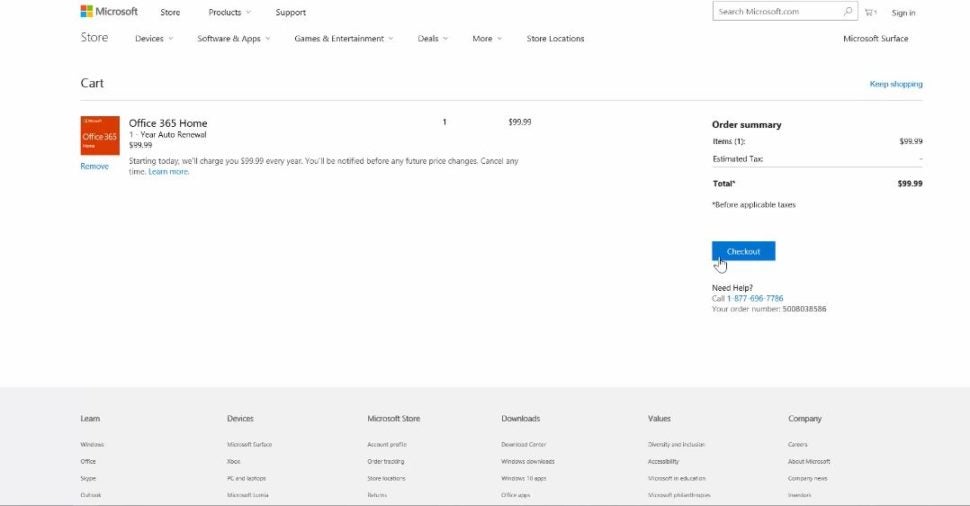Click Sign in
The height and width of the screenshot is (506, 970).
903,12
